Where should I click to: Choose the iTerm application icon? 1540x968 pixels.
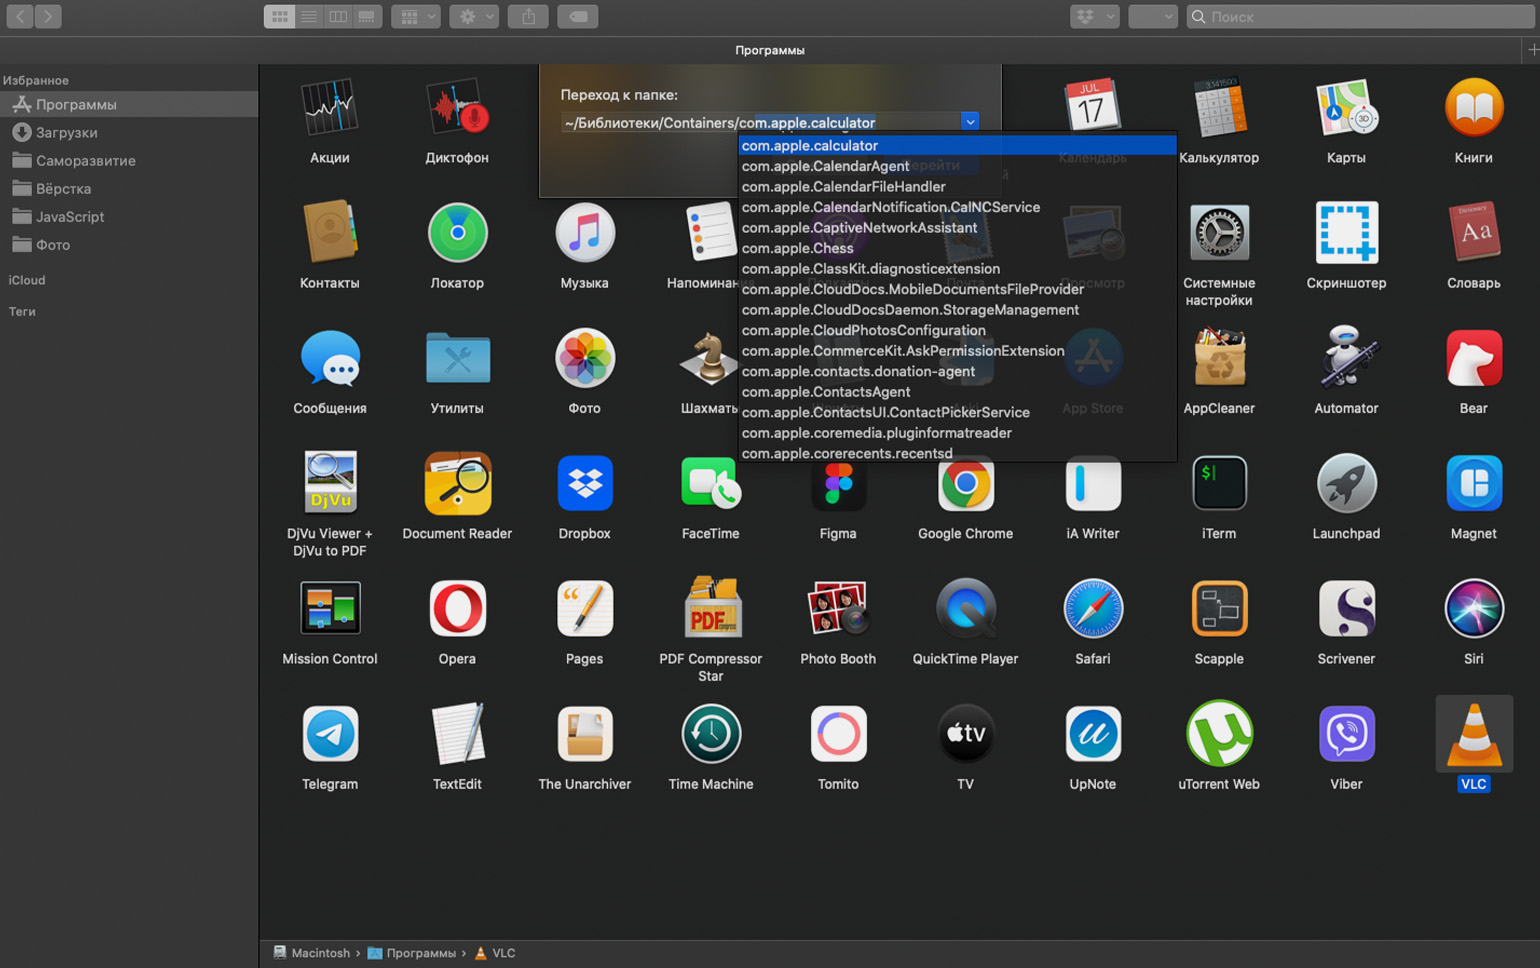tap(1219, 483)
